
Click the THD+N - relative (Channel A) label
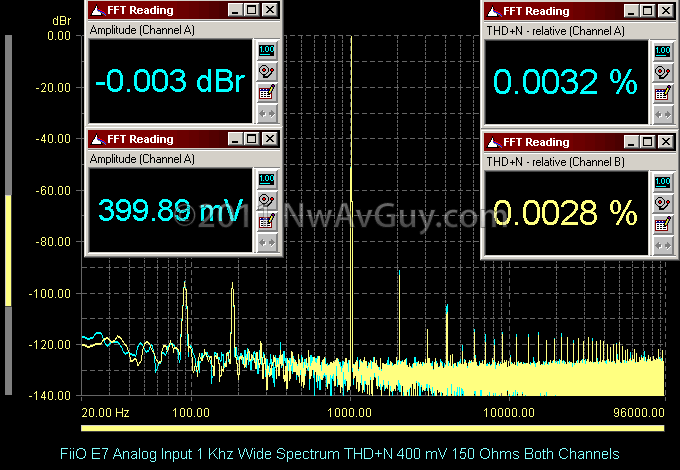click(556, 31)
